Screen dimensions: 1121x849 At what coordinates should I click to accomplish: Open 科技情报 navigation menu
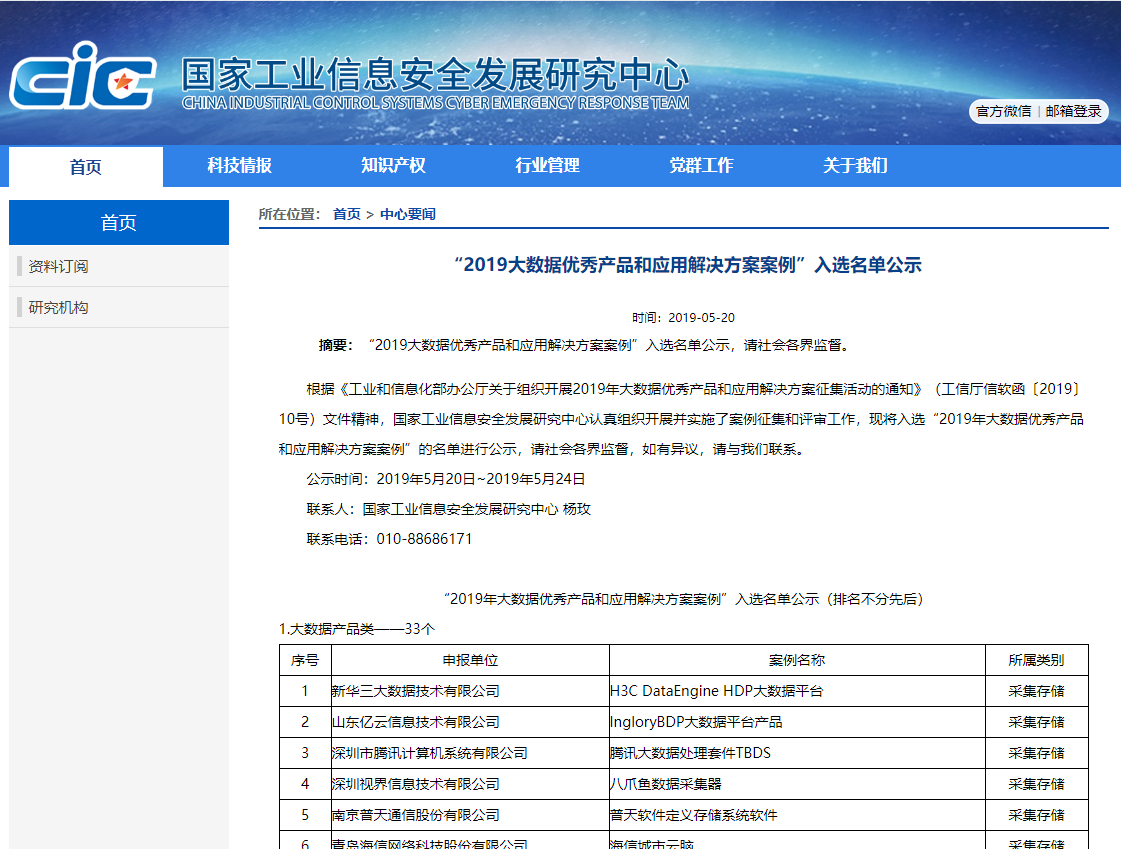[239, 166]
